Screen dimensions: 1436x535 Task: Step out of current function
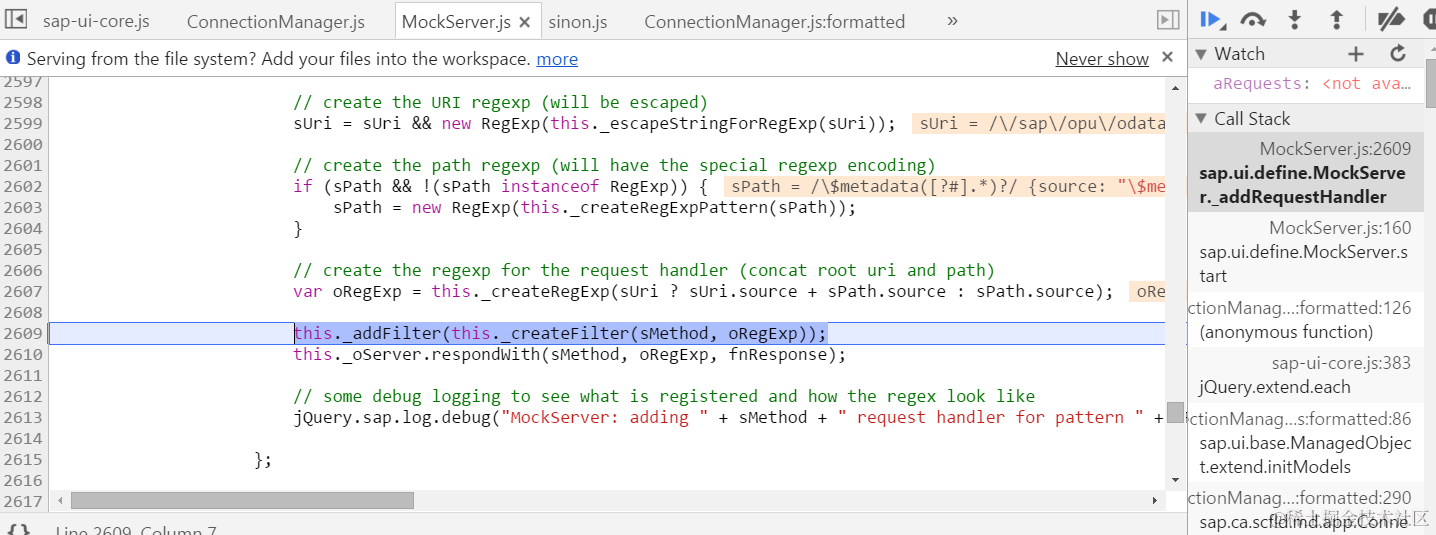[x=1336, y=19]
